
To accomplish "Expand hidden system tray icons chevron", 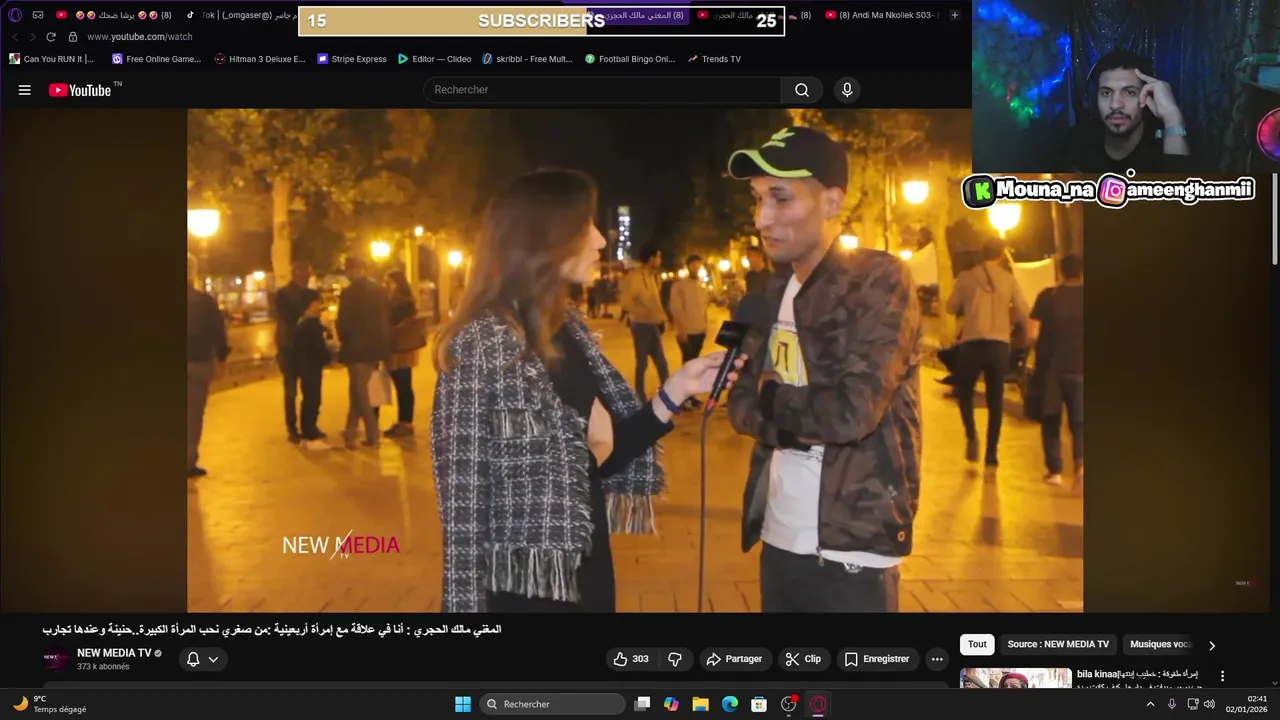I will 1150,704.
